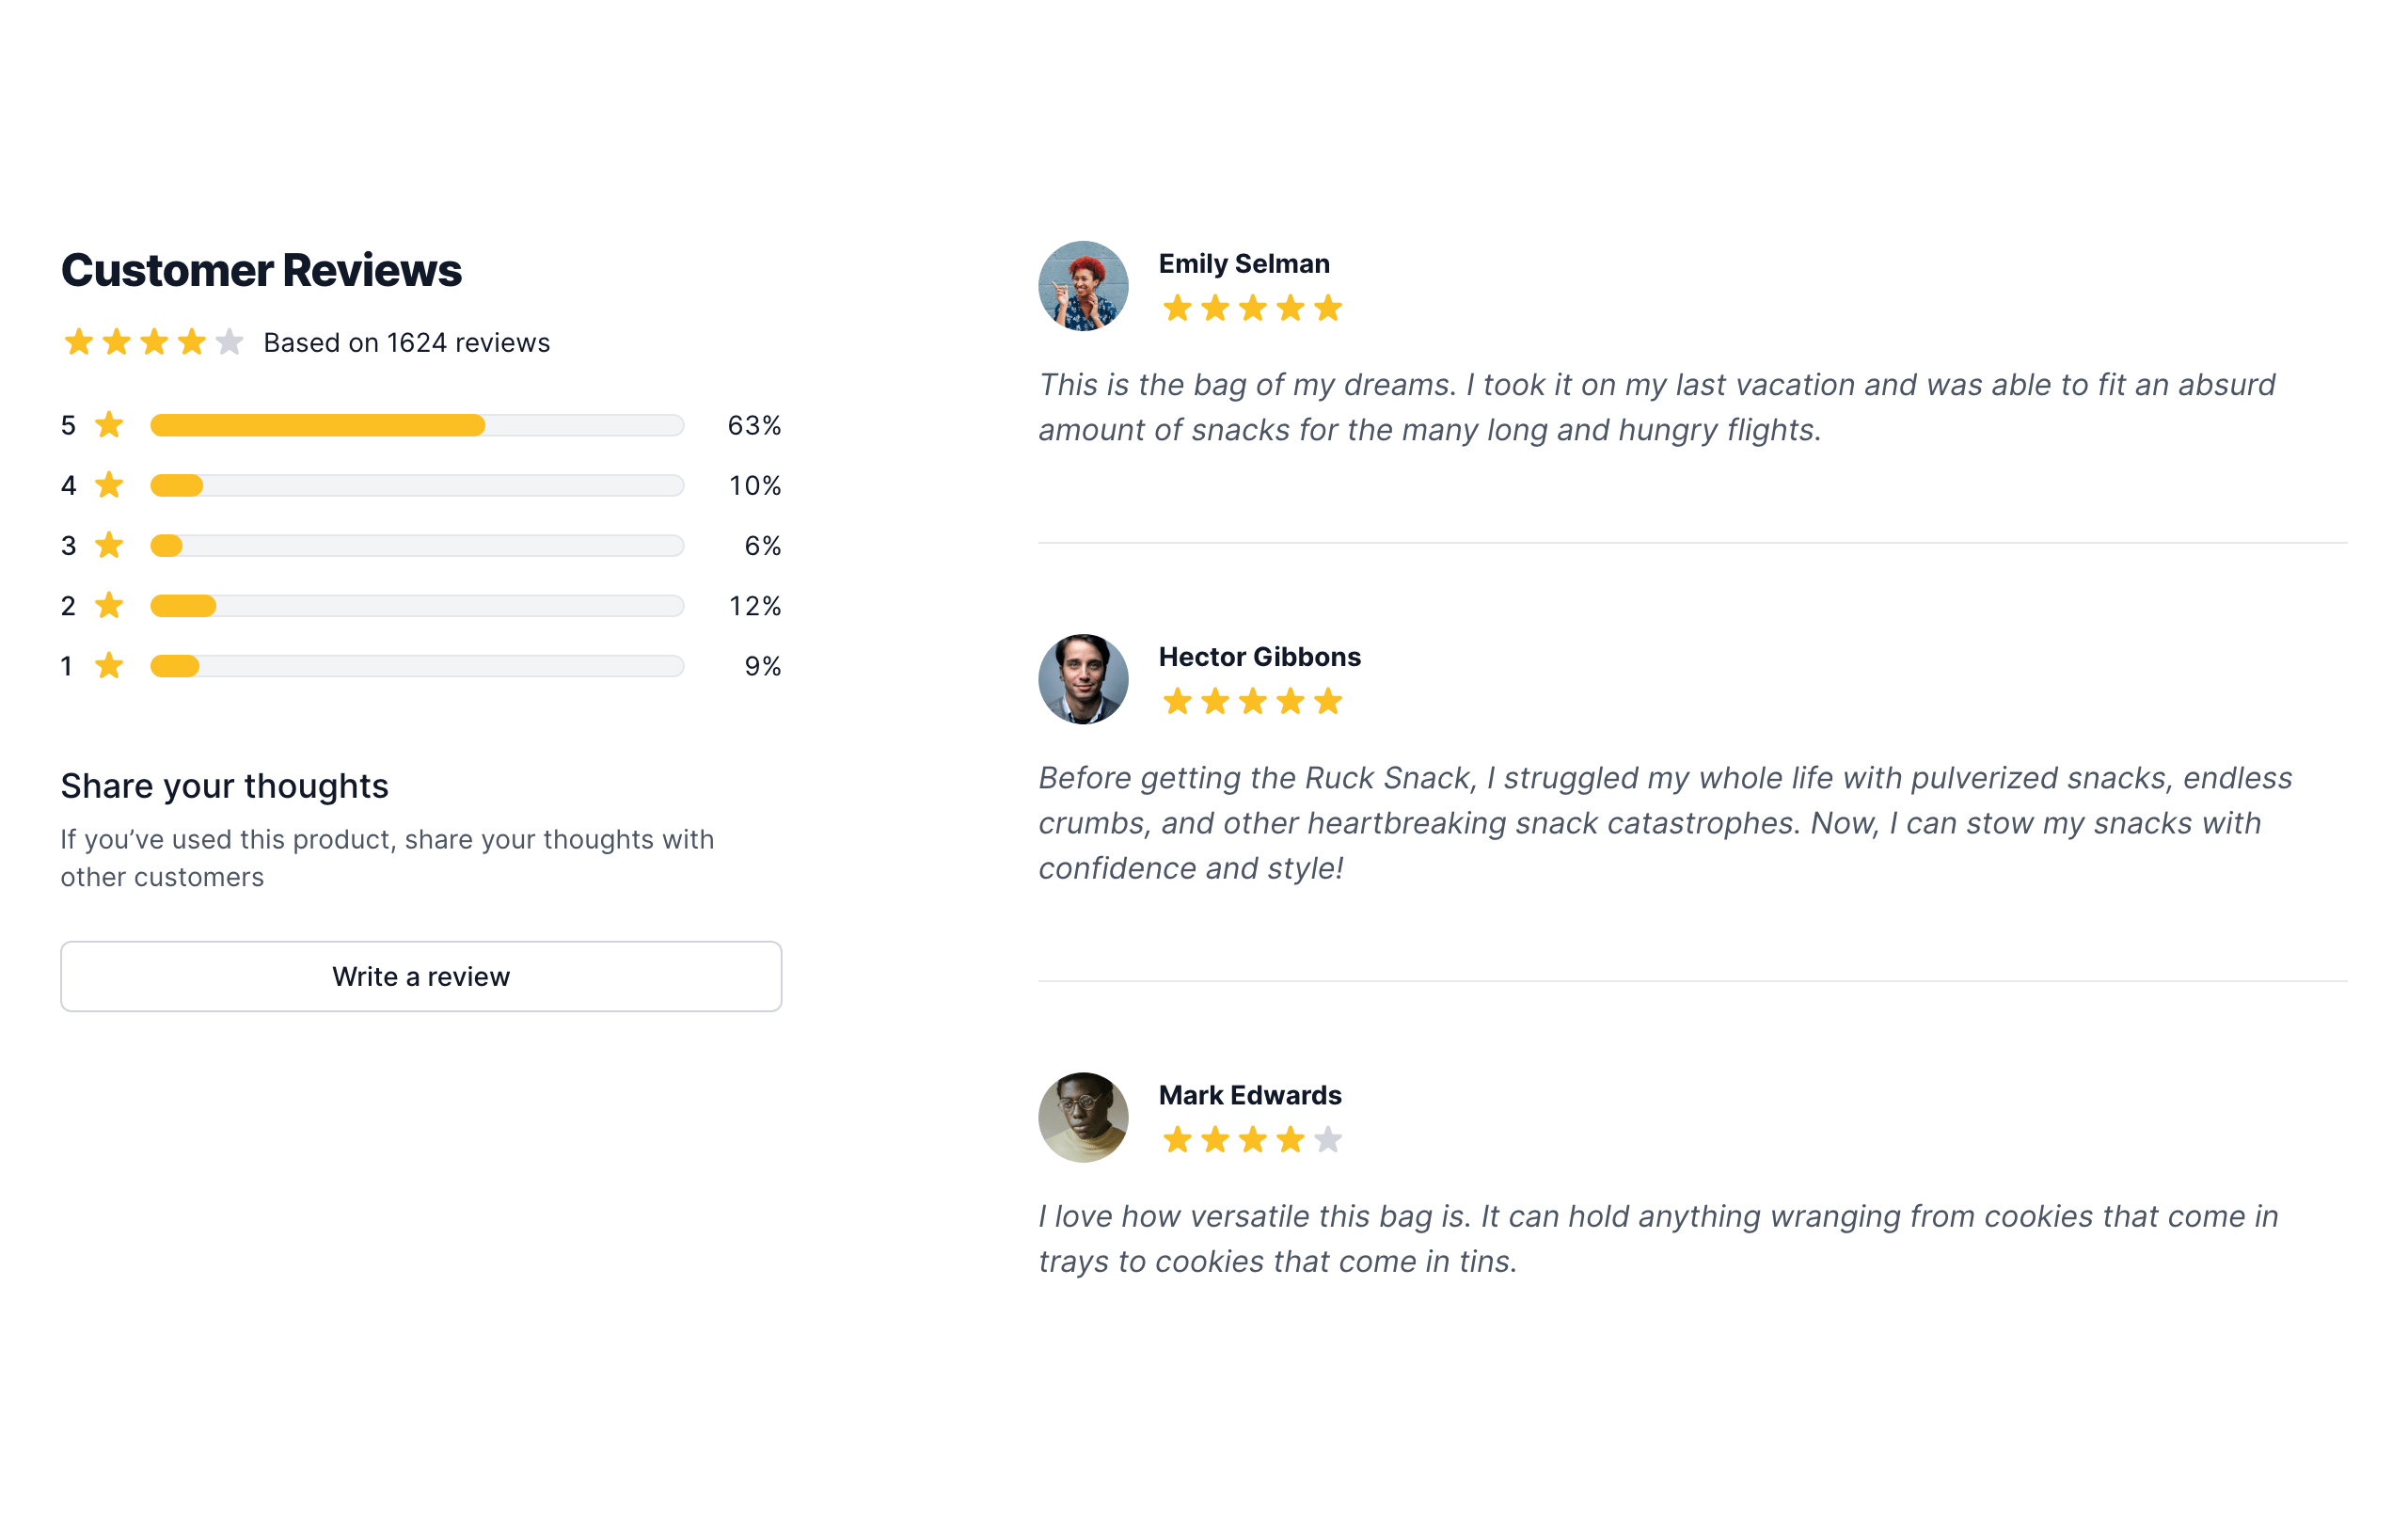Viewport: 2408px width, 1524px height.
Task: Click the gray fifth star in overall rating
Action: tap(230, 342)
